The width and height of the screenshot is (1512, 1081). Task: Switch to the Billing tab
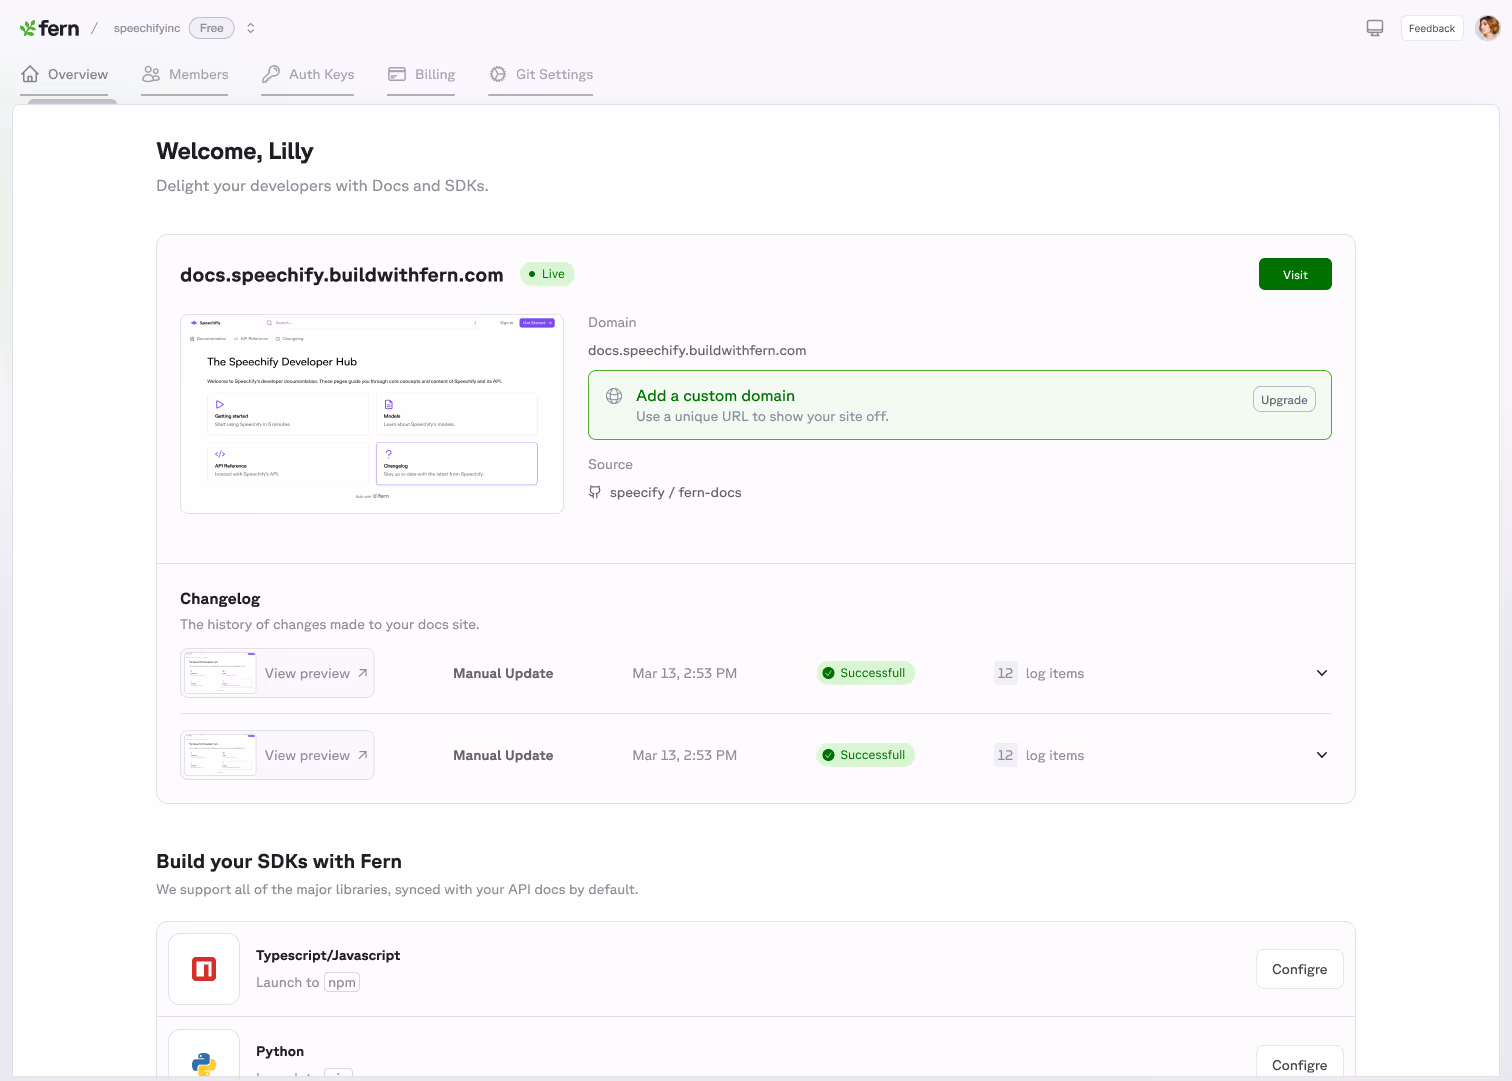(421, 74)
